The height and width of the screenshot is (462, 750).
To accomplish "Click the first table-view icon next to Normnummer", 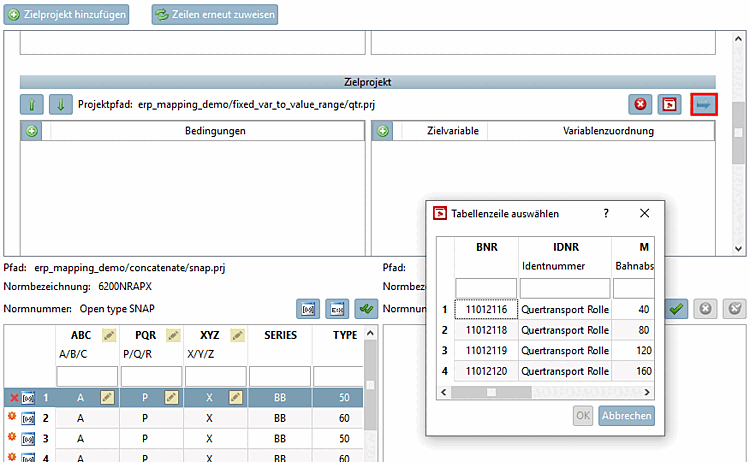I will [x=308, y=309].
